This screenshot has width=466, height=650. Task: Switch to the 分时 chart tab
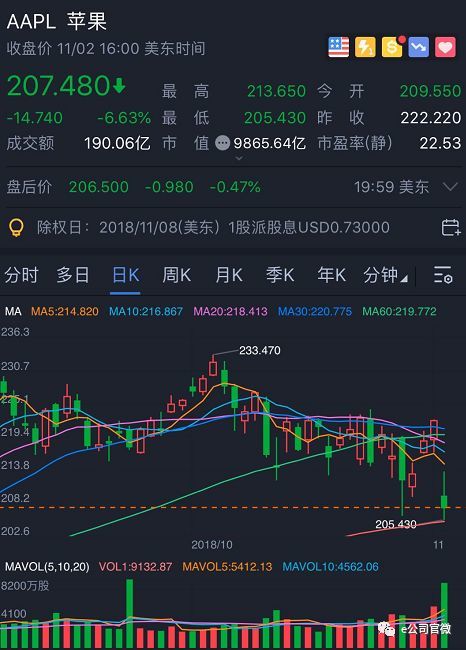(21, 275)
